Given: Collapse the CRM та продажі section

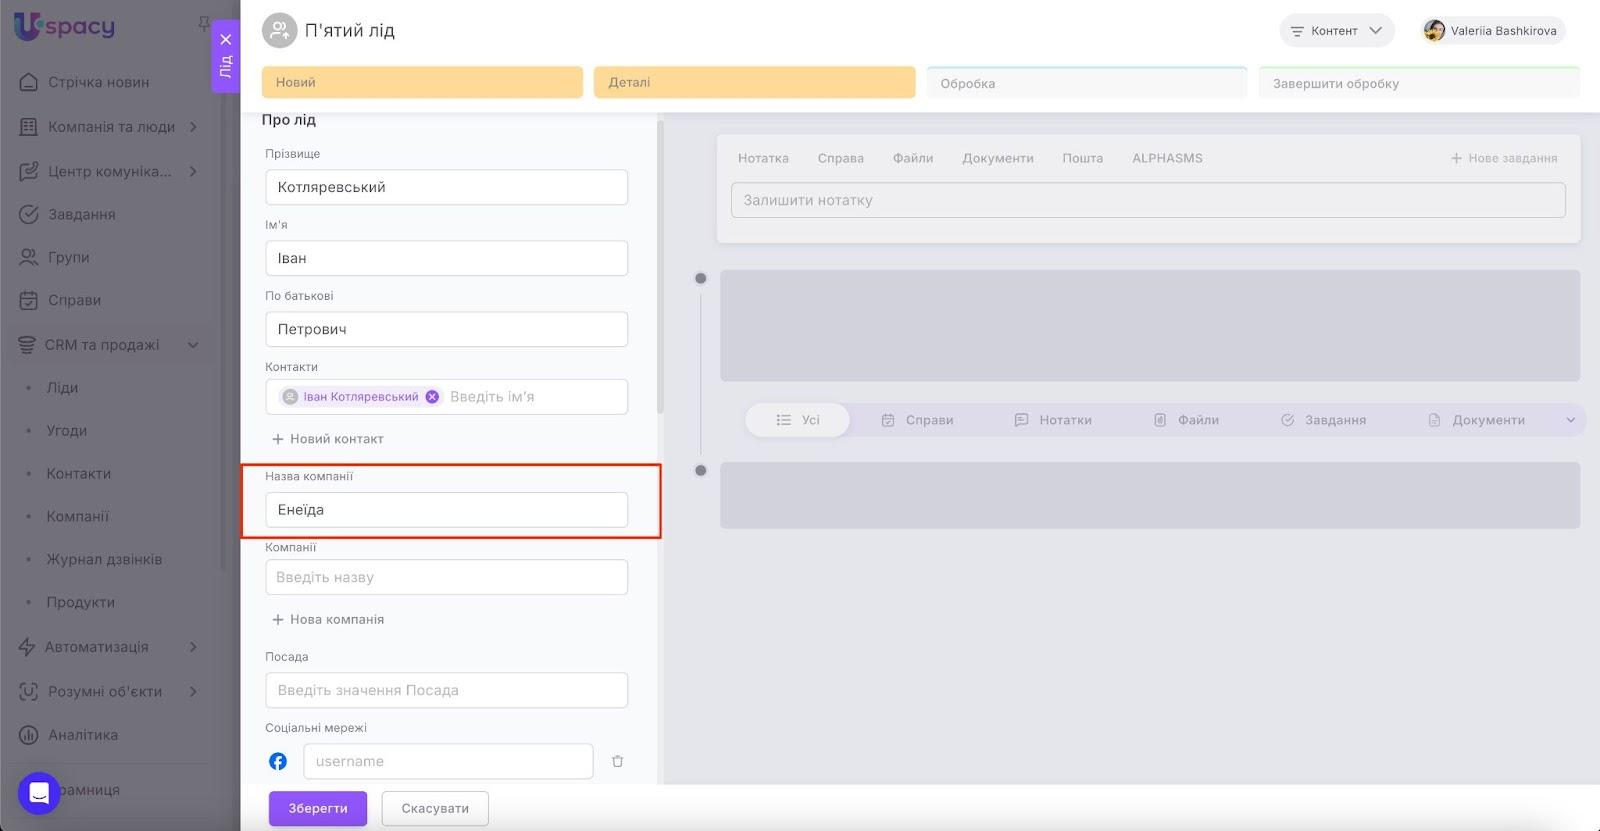Looking at the screenshot, I should coord(192,345).
